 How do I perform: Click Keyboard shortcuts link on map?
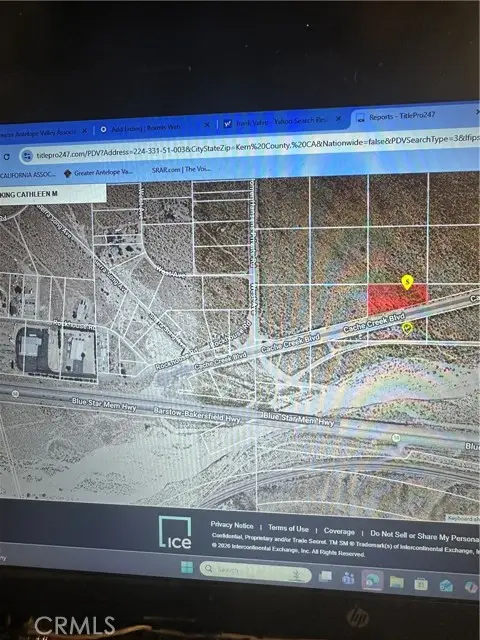click(463, 518)
